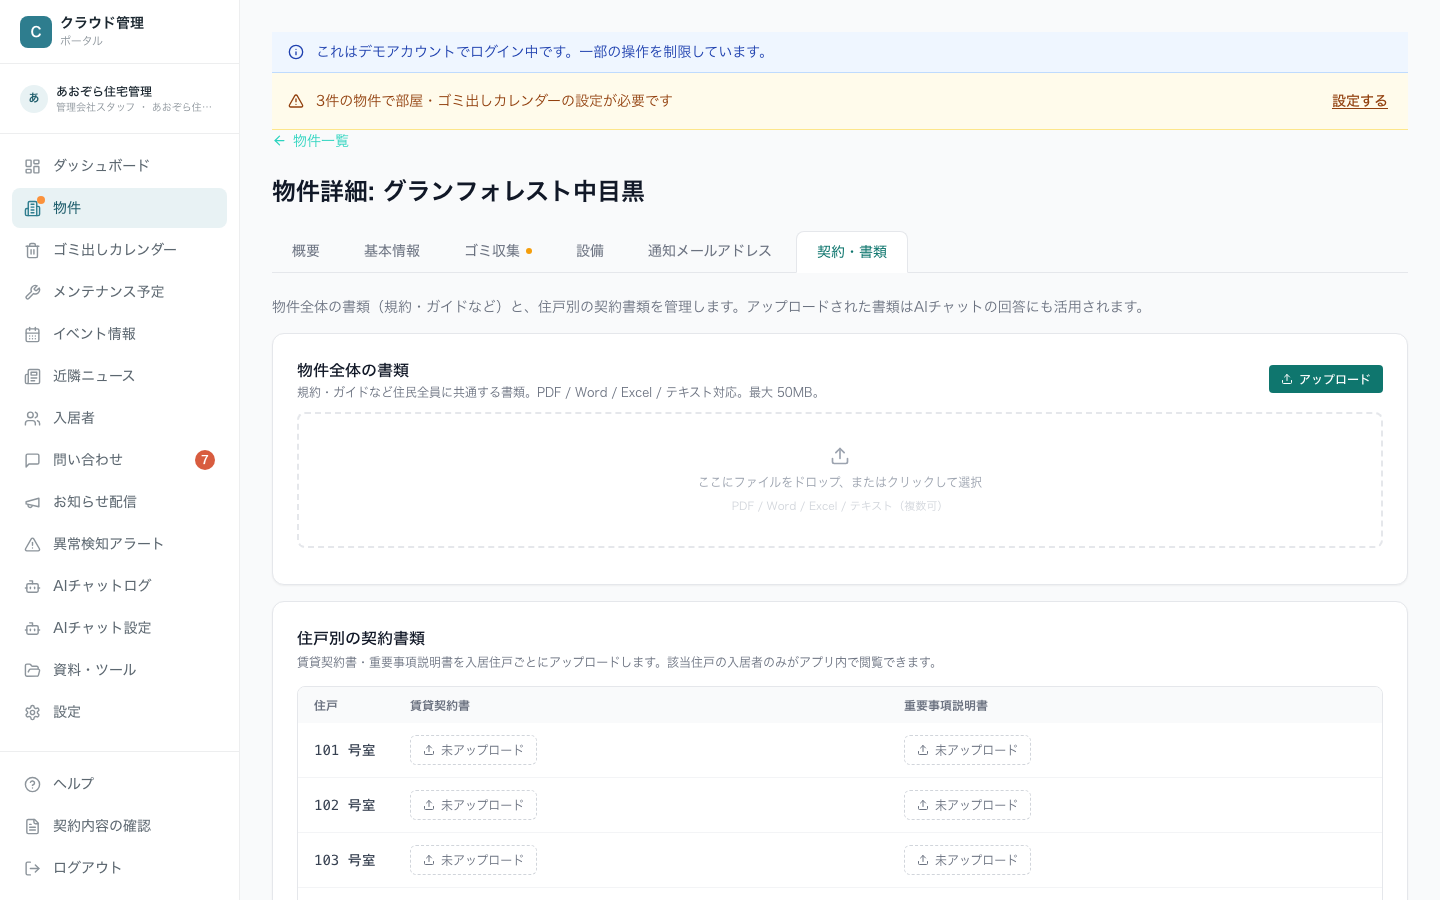Upload 賃貸契約書 for 101 号室
Viewport: 1440px width, 900px height.
(473, 750)
